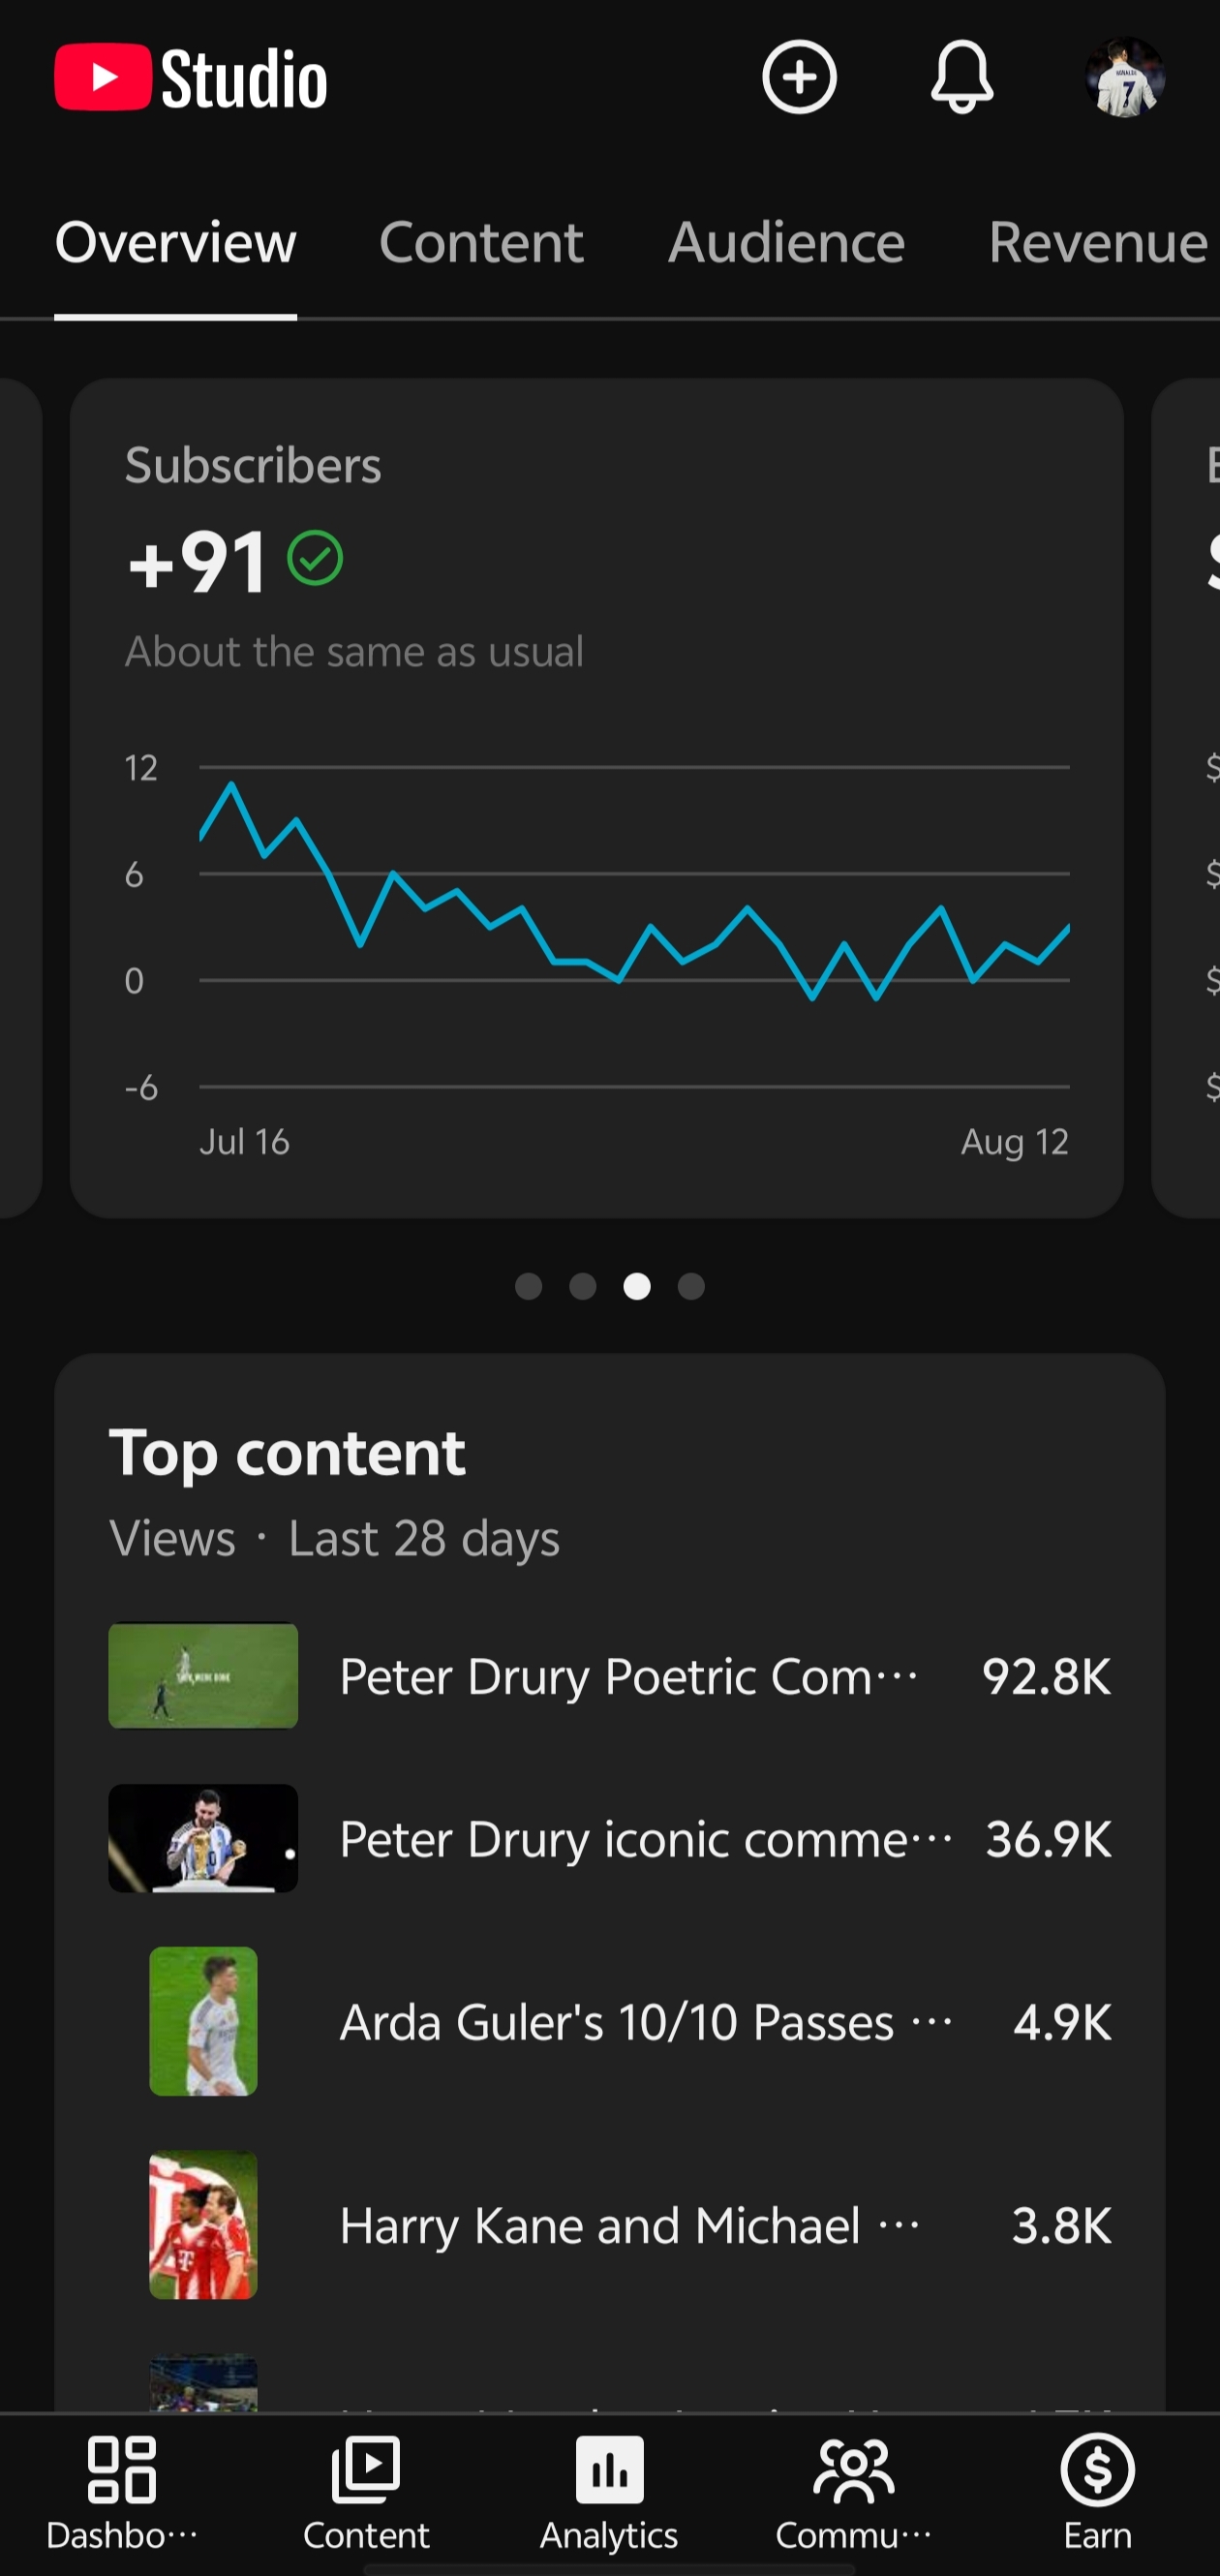This screenshot has width=1220, height=2576.
Task: Open the notifications bell
Action: pos(962,77)
